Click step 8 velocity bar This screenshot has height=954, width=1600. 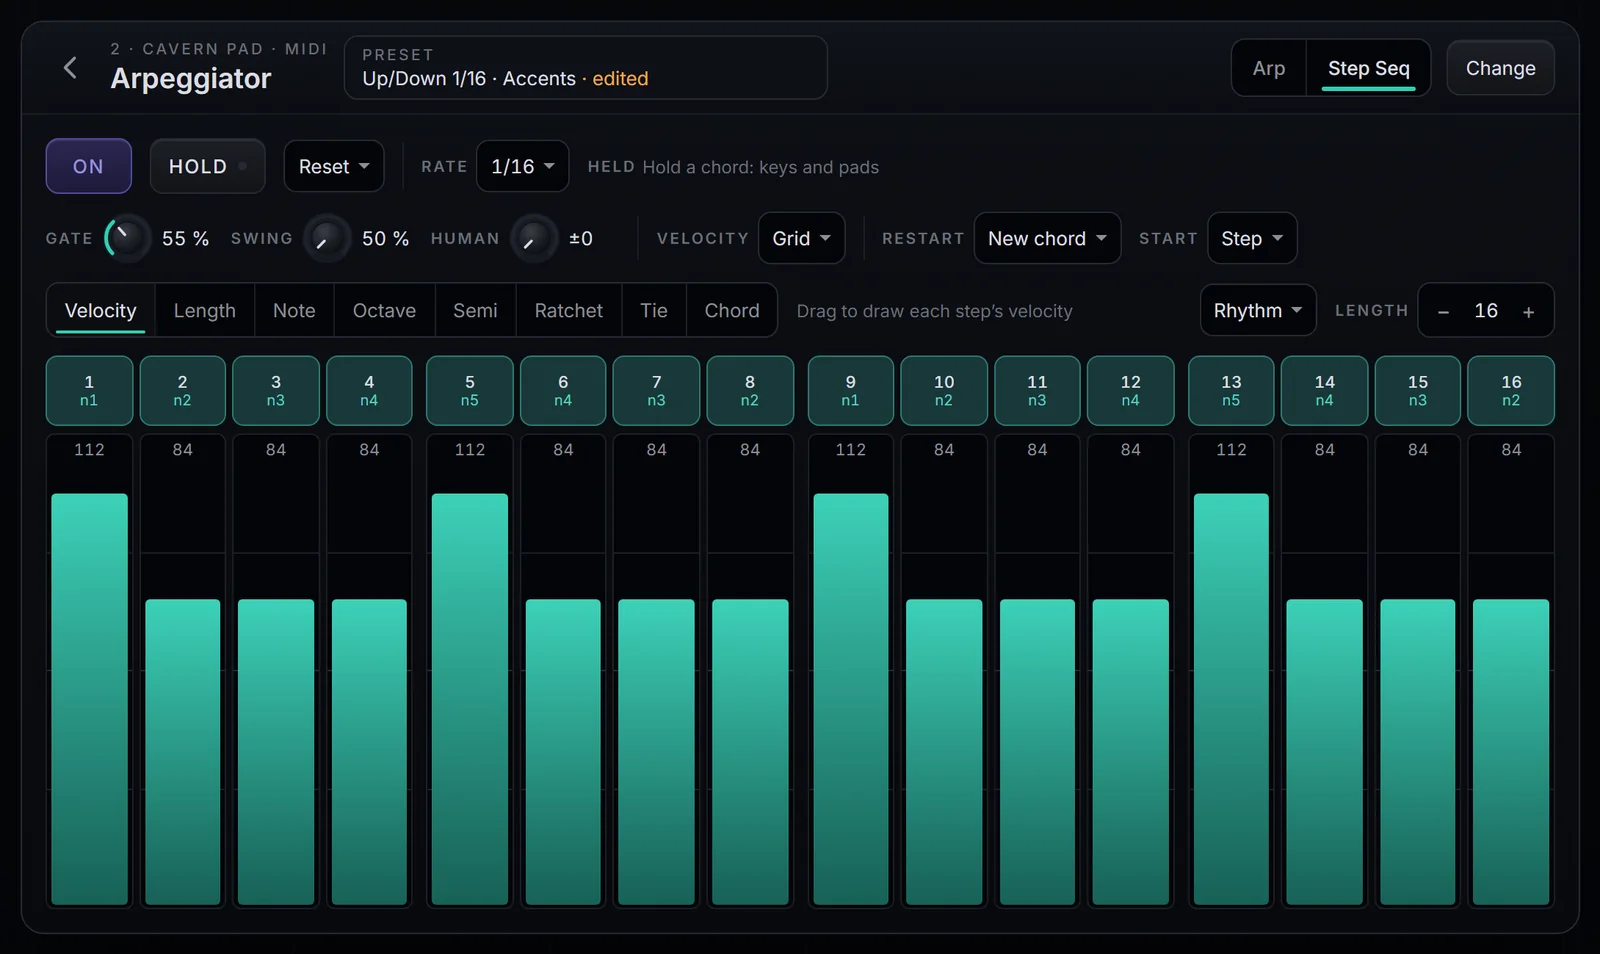[750, 752]
